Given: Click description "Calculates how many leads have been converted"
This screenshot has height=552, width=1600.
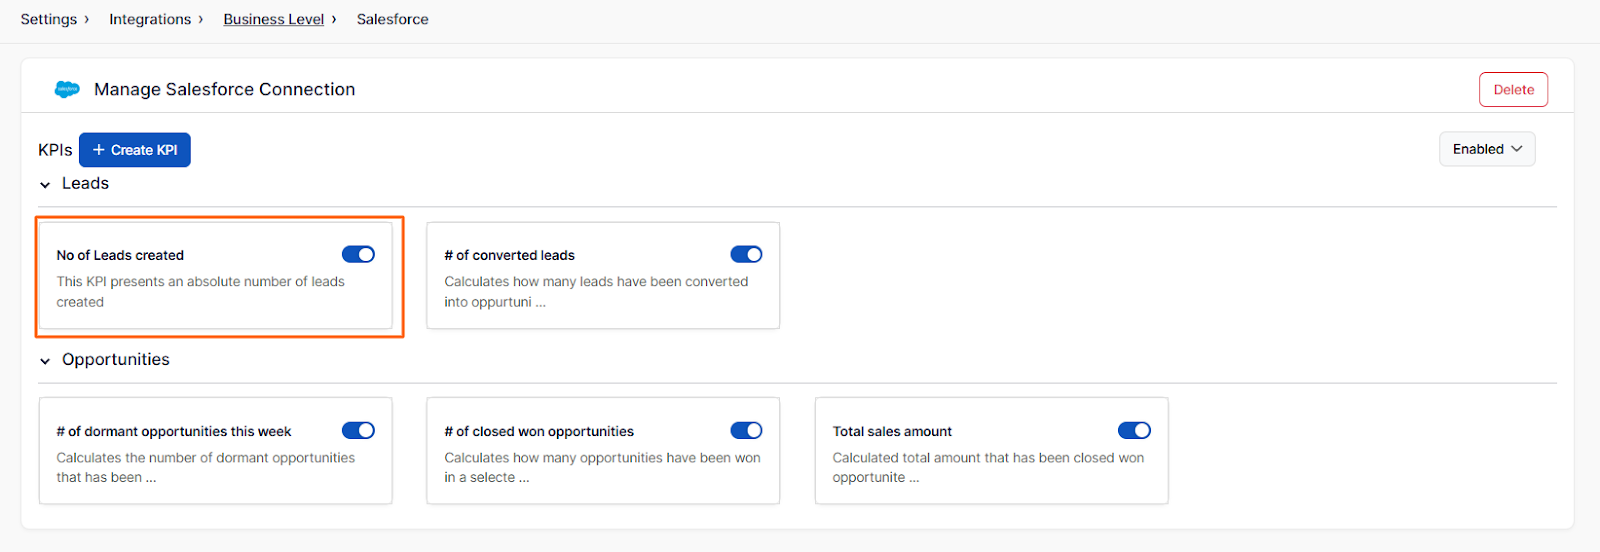Looking at the screenshot, I should (x=597, y=291).
